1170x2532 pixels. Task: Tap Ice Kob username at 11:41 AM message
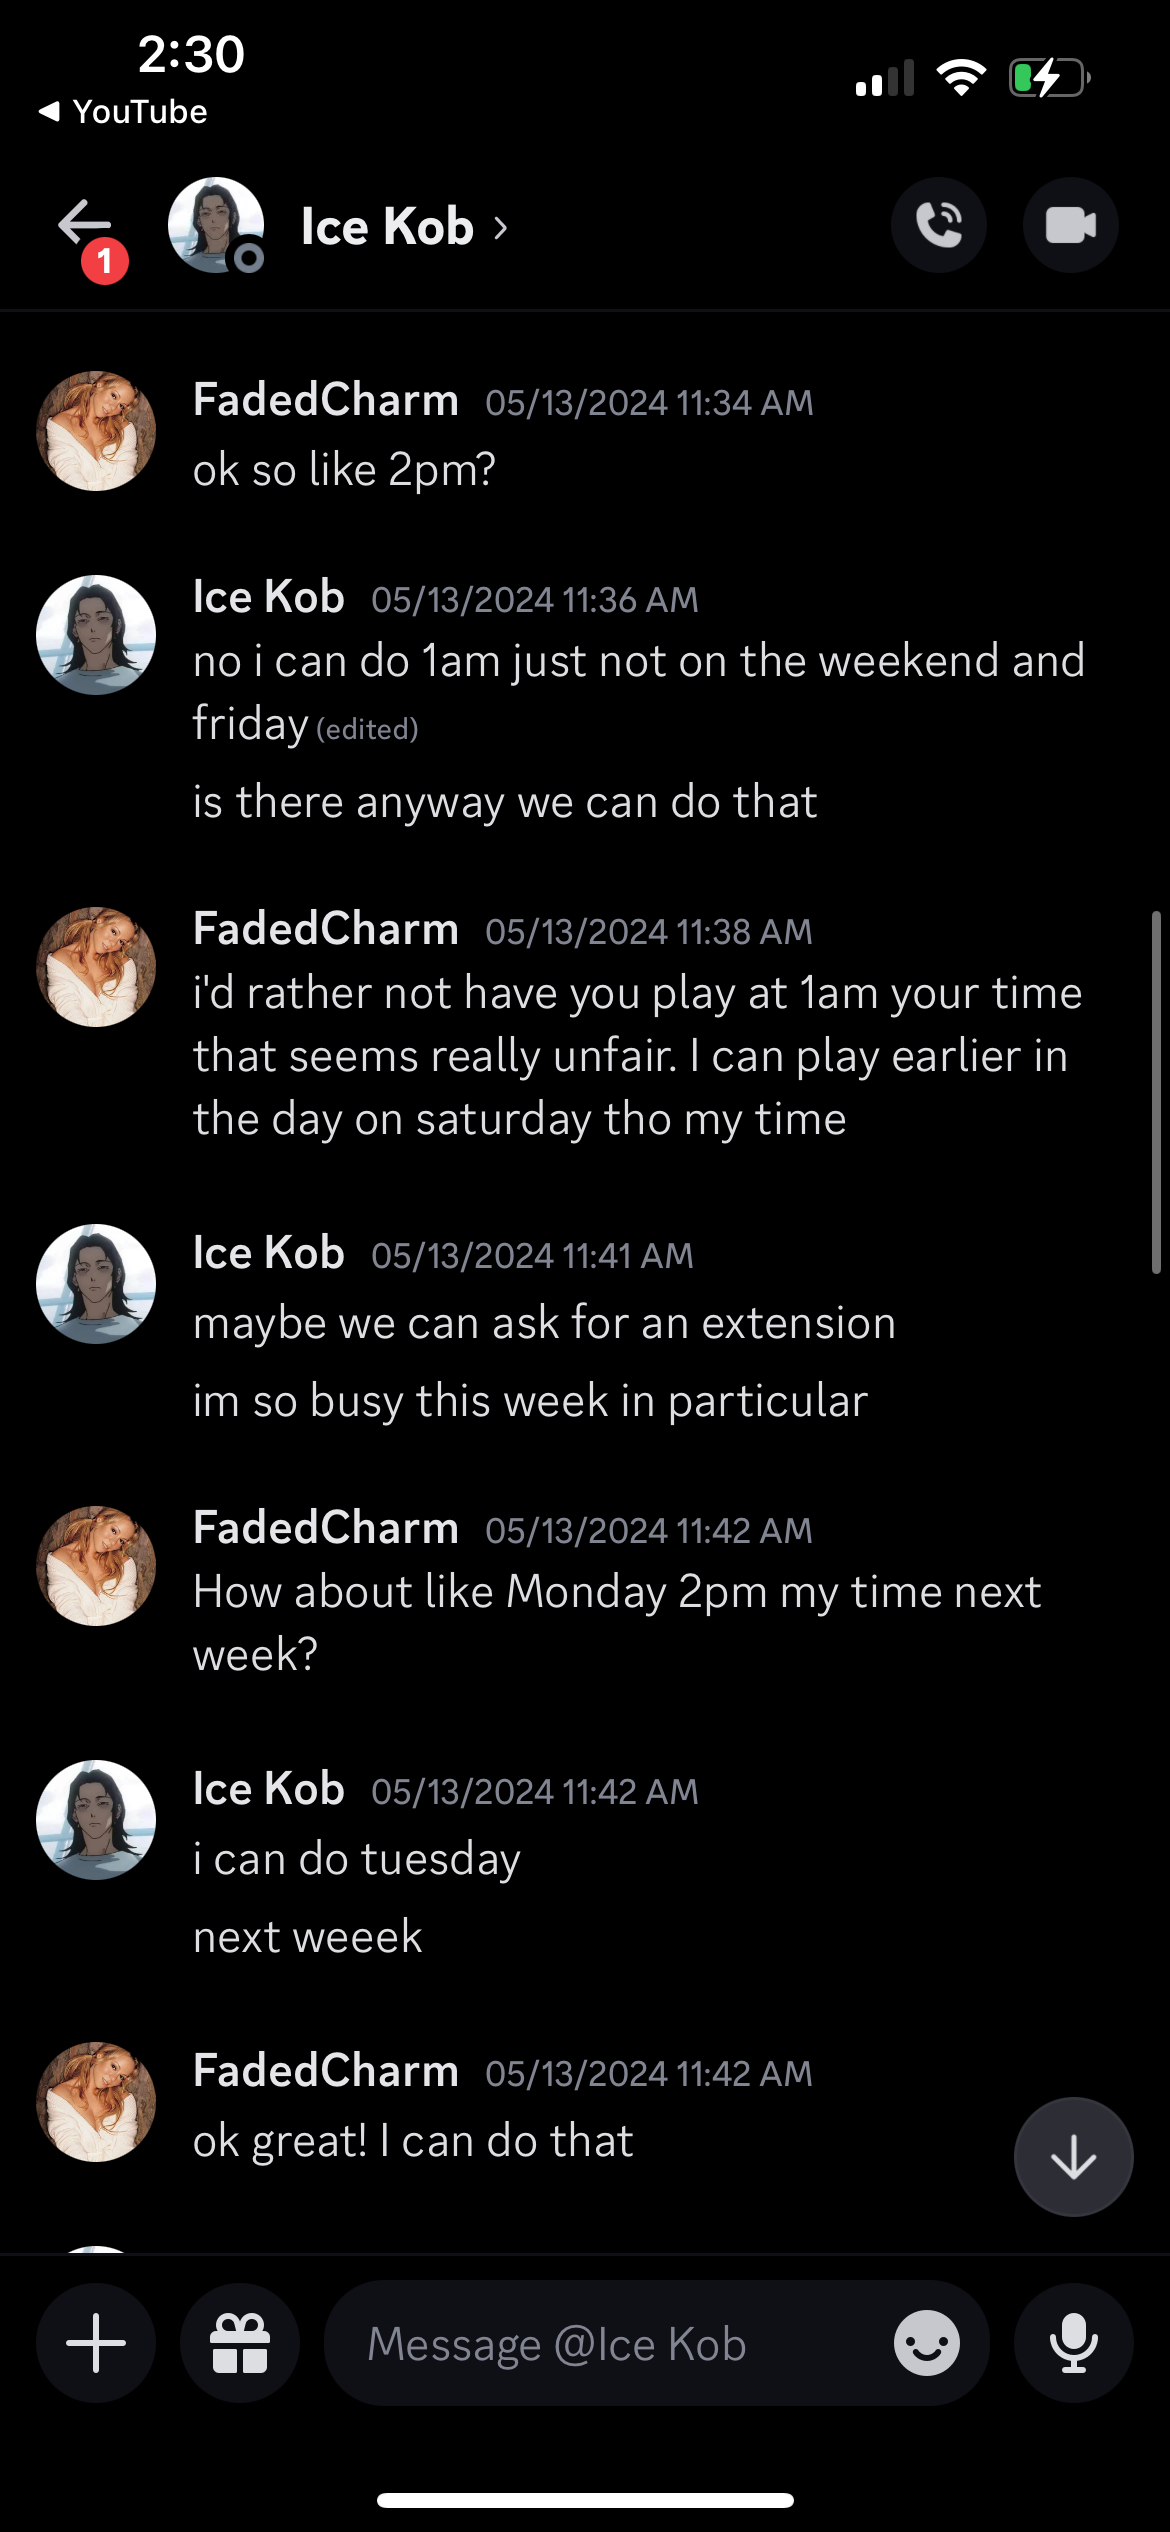point(269,1253)
